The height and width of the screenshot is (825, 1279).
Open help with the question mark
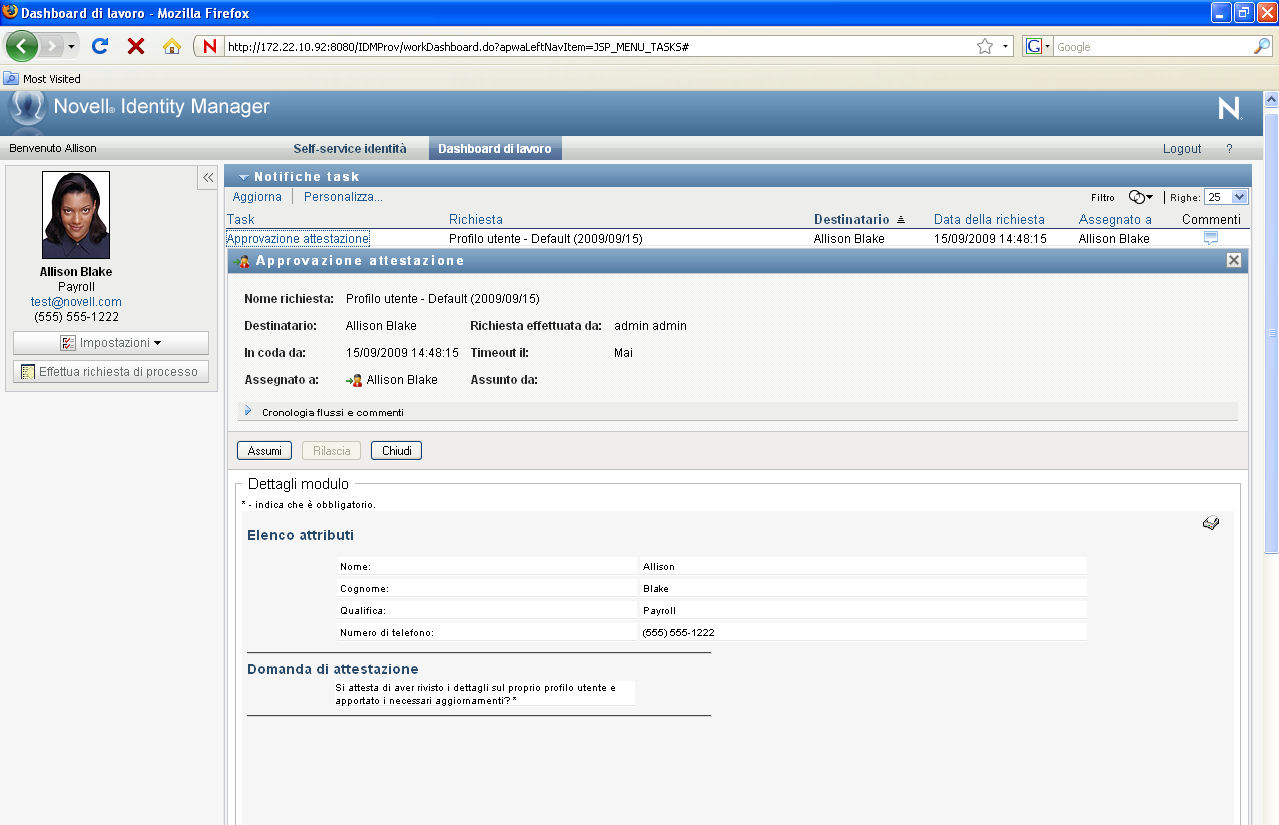[x=1230, y=148]
